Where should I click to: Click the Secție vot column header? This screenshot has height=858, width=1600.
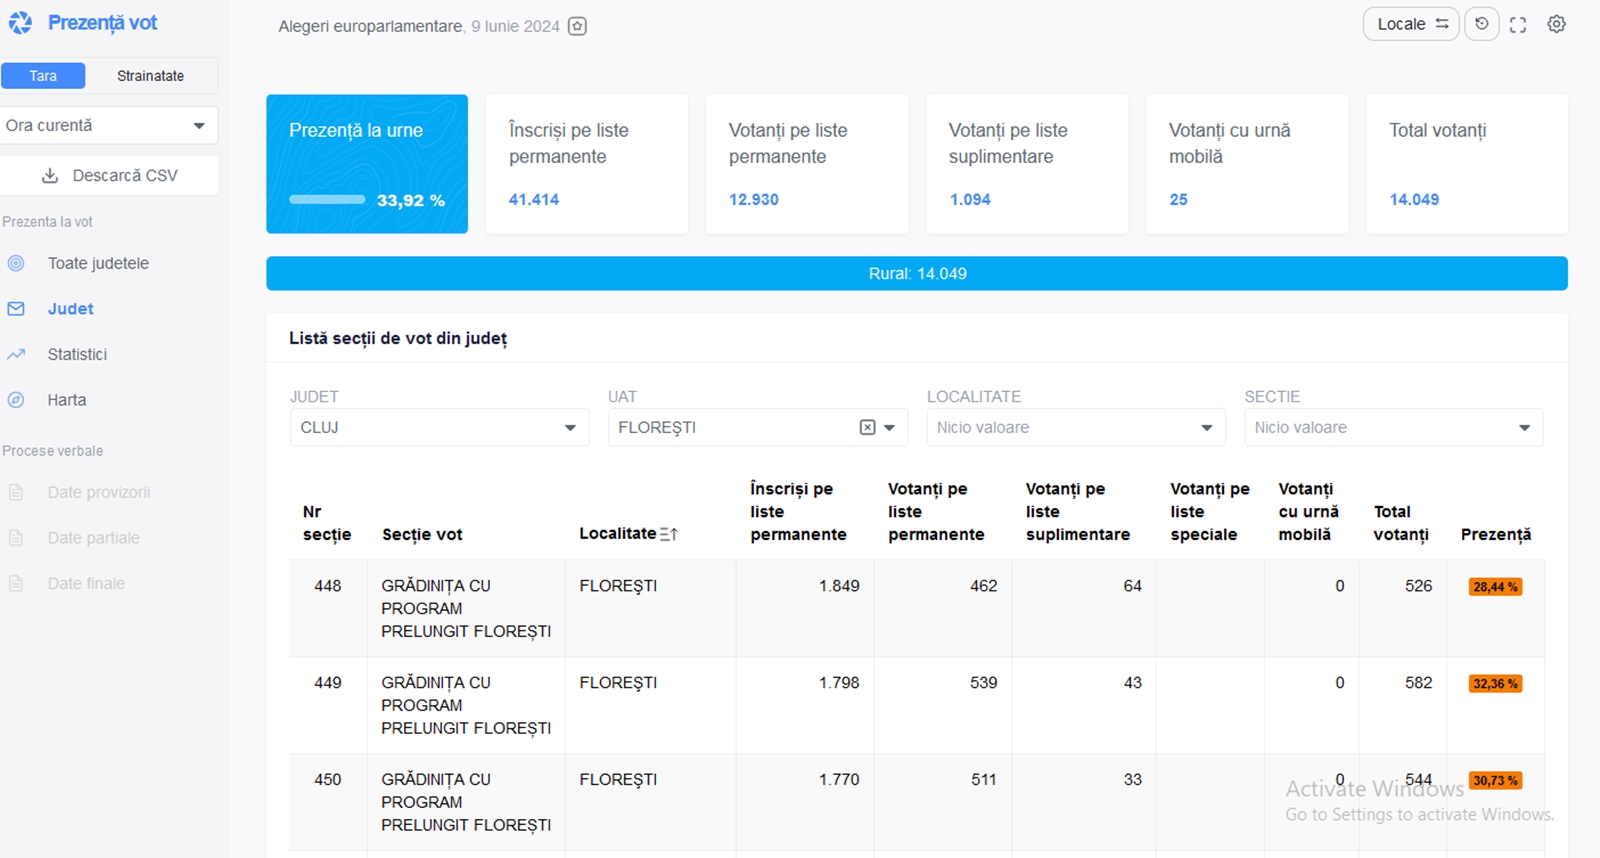(x=422, y=535)
